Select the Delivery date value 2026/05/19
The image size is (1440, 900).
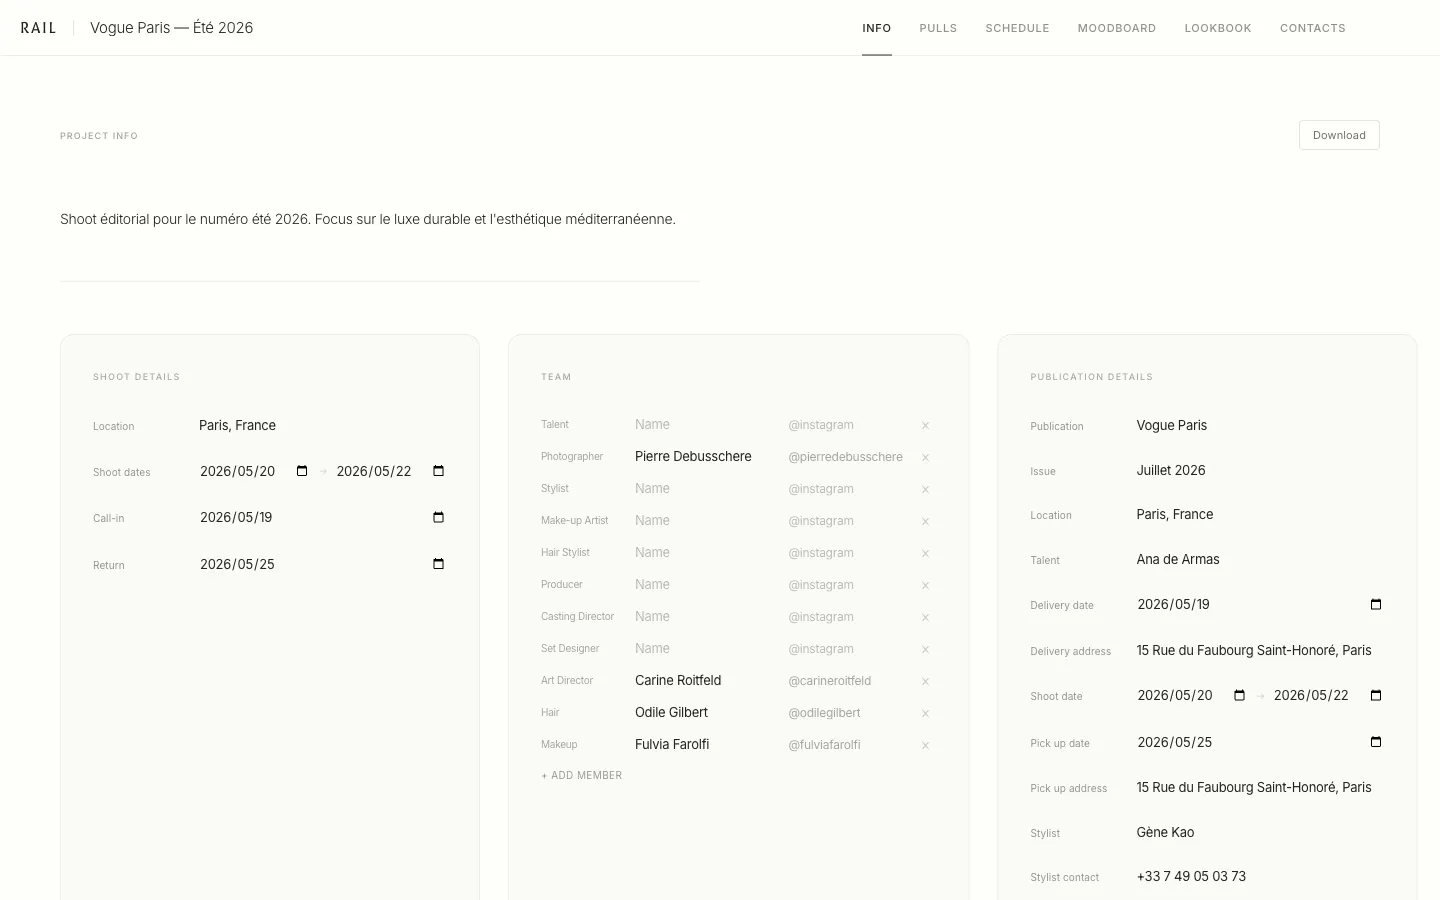coord(1174,604)
